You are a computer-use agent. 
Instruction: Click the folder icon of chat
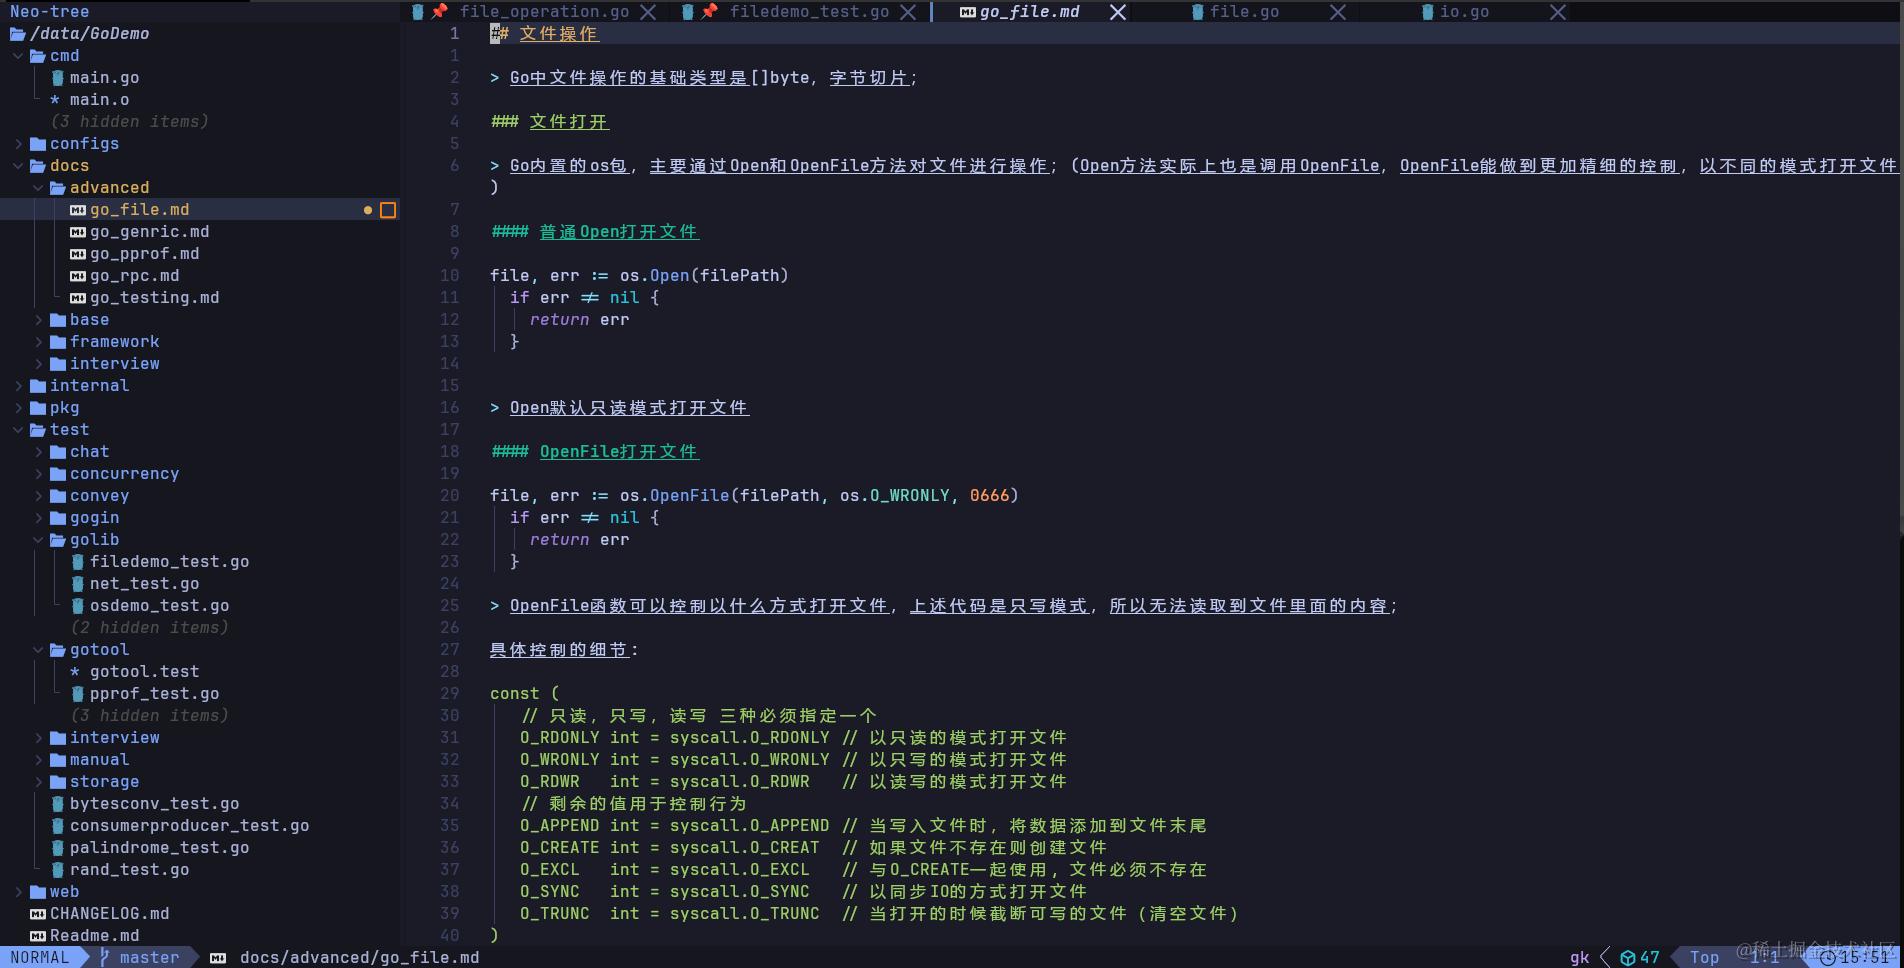tap(58, 452)
